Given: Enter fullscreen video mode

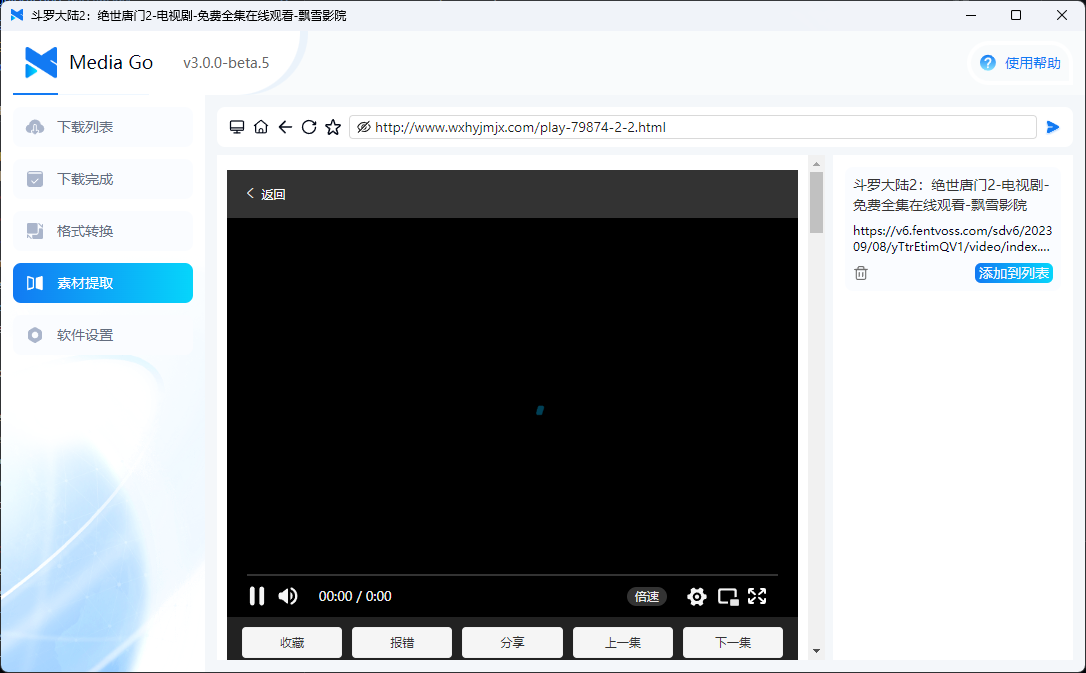Looking at the screenshot, I should [757, 596].
